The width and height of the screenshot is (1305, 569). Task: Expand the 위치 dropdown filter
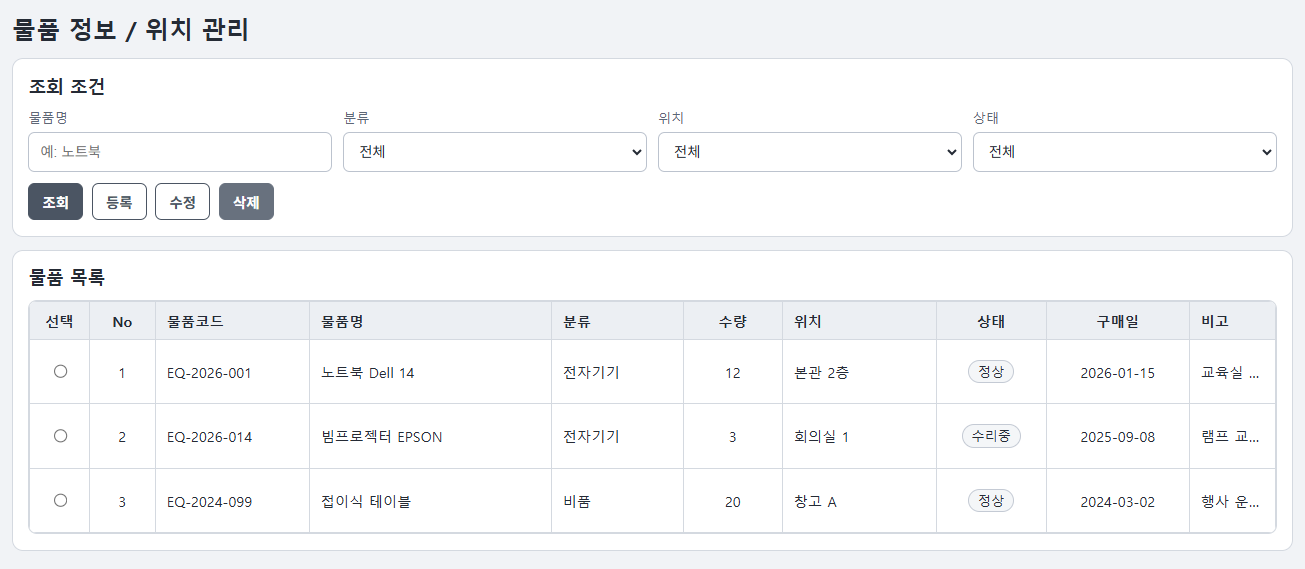[x=809, y=152]
